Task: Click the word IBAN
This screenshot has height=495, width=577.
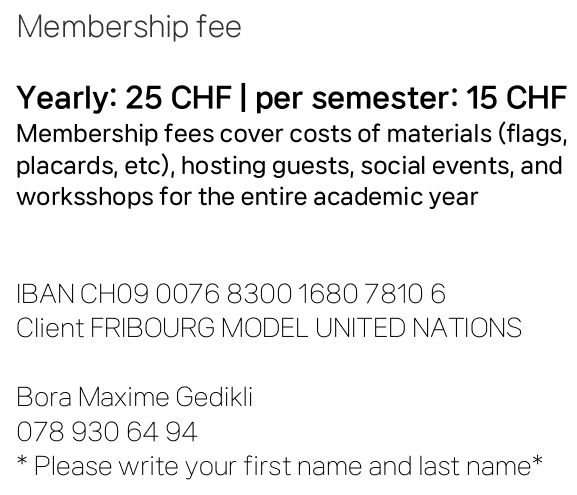Action: click(x=45, y=294)
